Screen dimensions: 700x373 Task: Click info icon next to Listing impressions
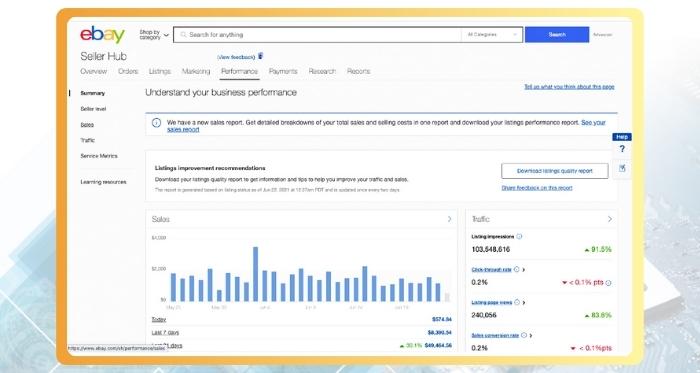pyautogui.click(x=519, y=236)
